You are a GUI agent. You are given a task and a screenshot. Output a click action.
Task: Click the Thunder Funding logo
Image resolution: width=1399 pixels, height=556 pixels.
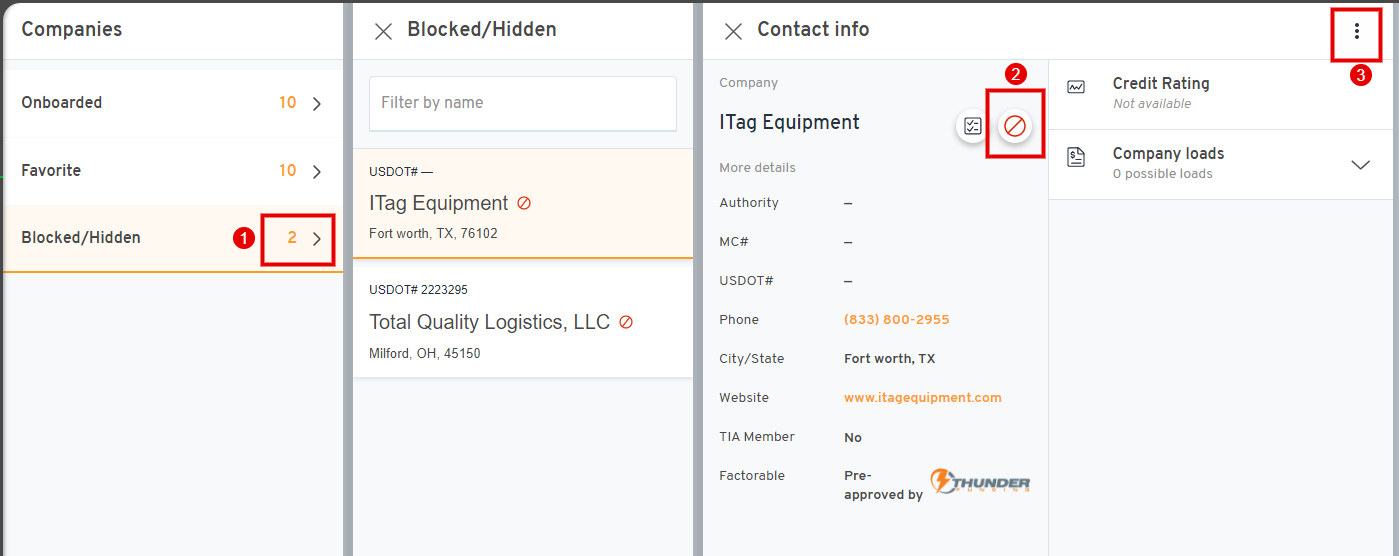pyautogui.click(x=980, y=481)
